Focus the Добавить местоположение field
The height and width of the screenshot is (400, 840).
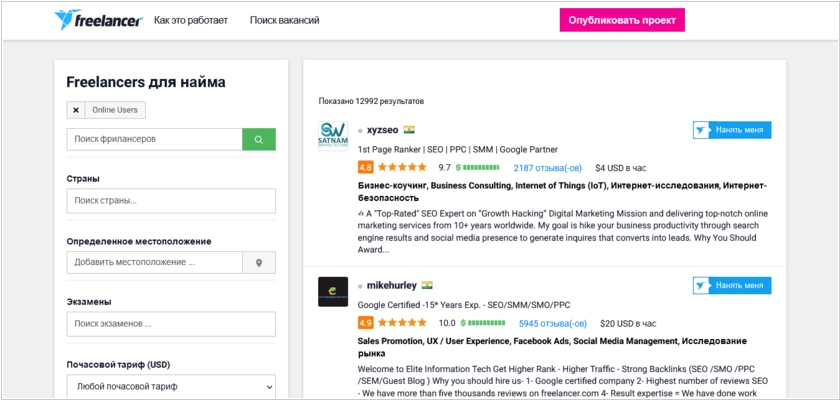(154, 262)
